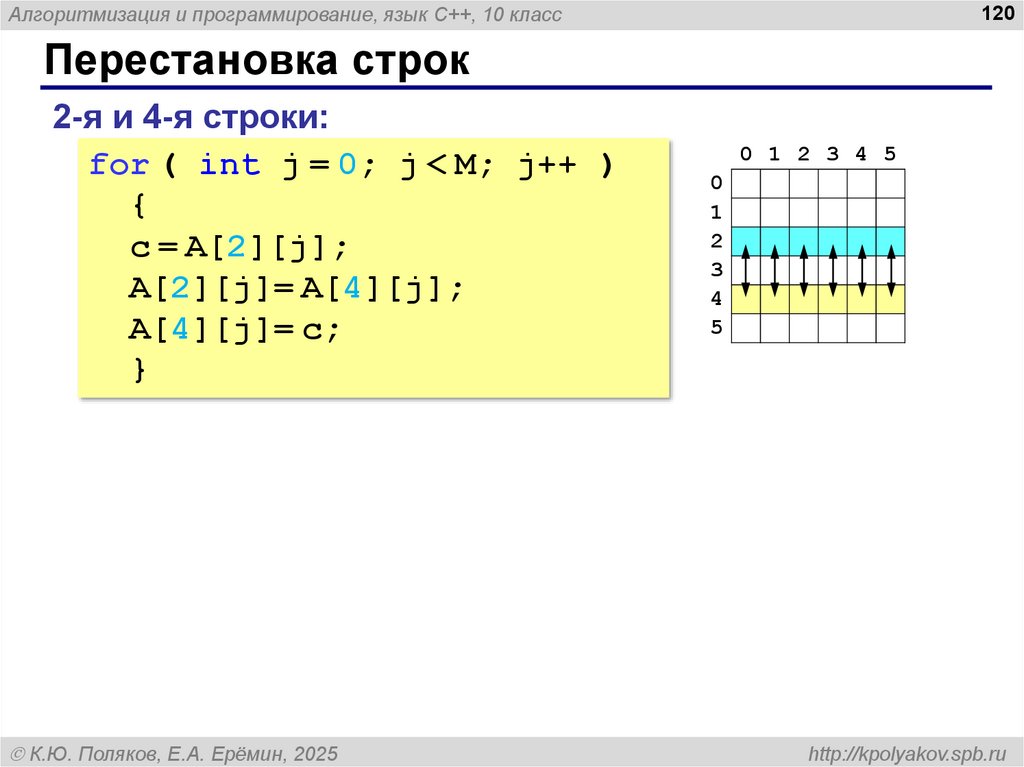The width and height of the screenshot is (1024, 767).
Task: Click the subtitle "2-я и 4-я строки:"
Action: (190, 118)
